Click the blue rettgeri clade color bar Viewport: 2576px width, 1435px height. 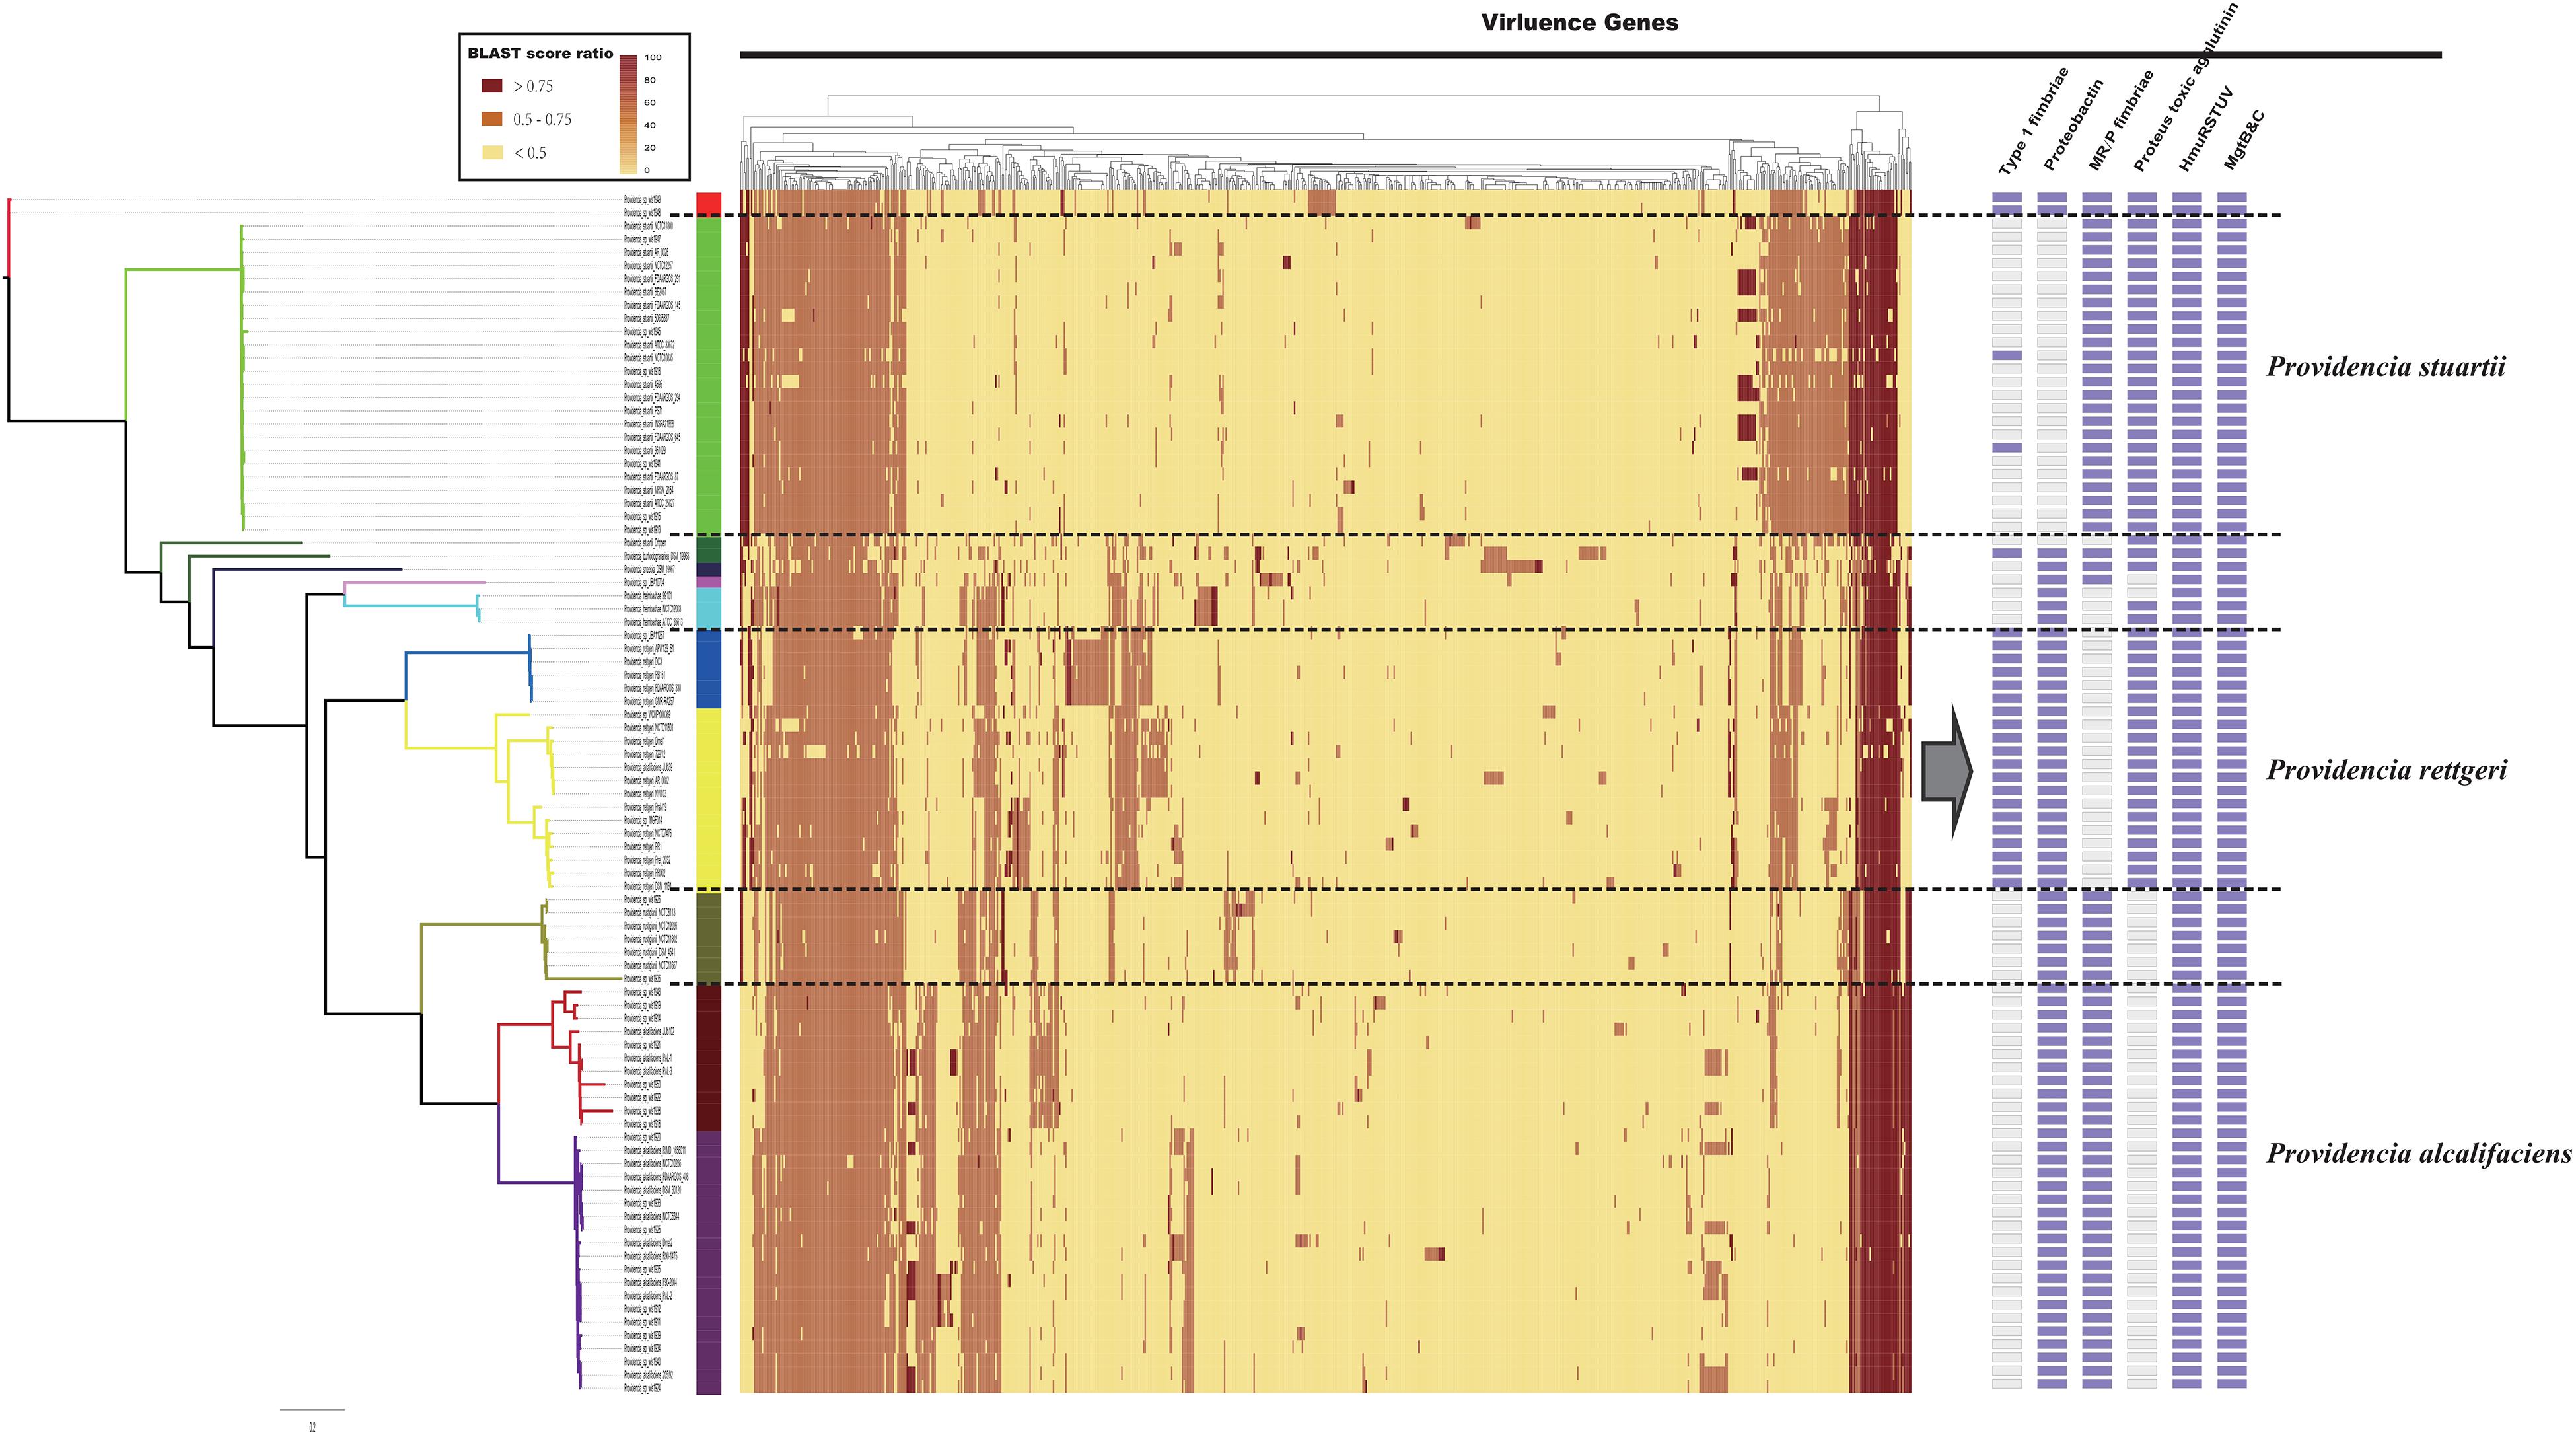click(709, 668)
